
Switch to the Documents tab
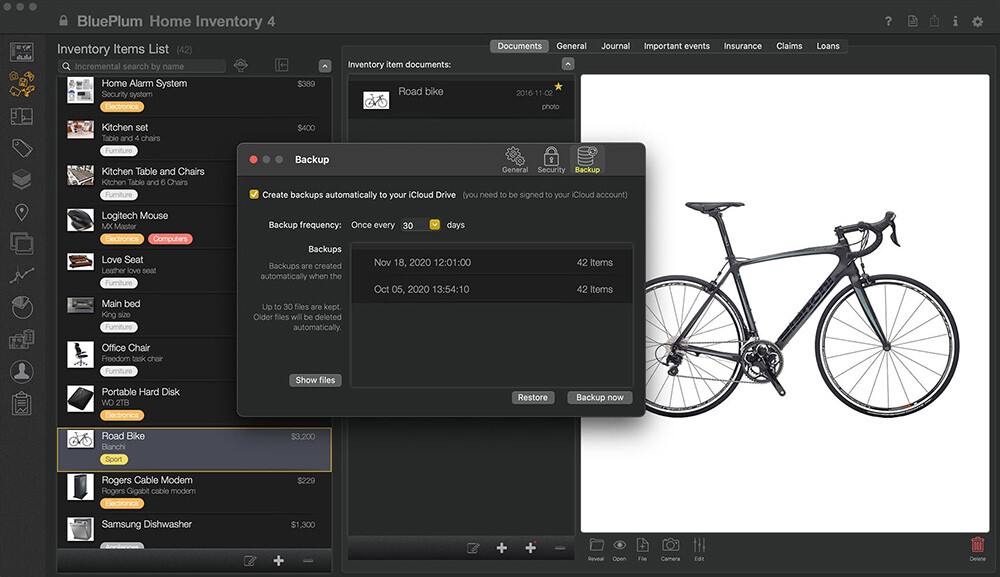coord(519,46)
